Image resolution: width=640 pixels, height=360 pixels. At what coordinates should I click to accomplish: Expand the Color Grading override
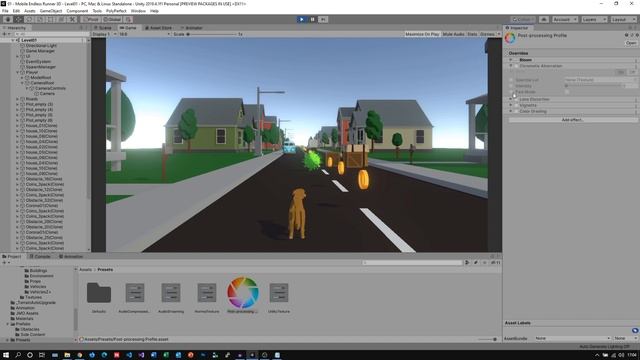(x=511, y=111)
